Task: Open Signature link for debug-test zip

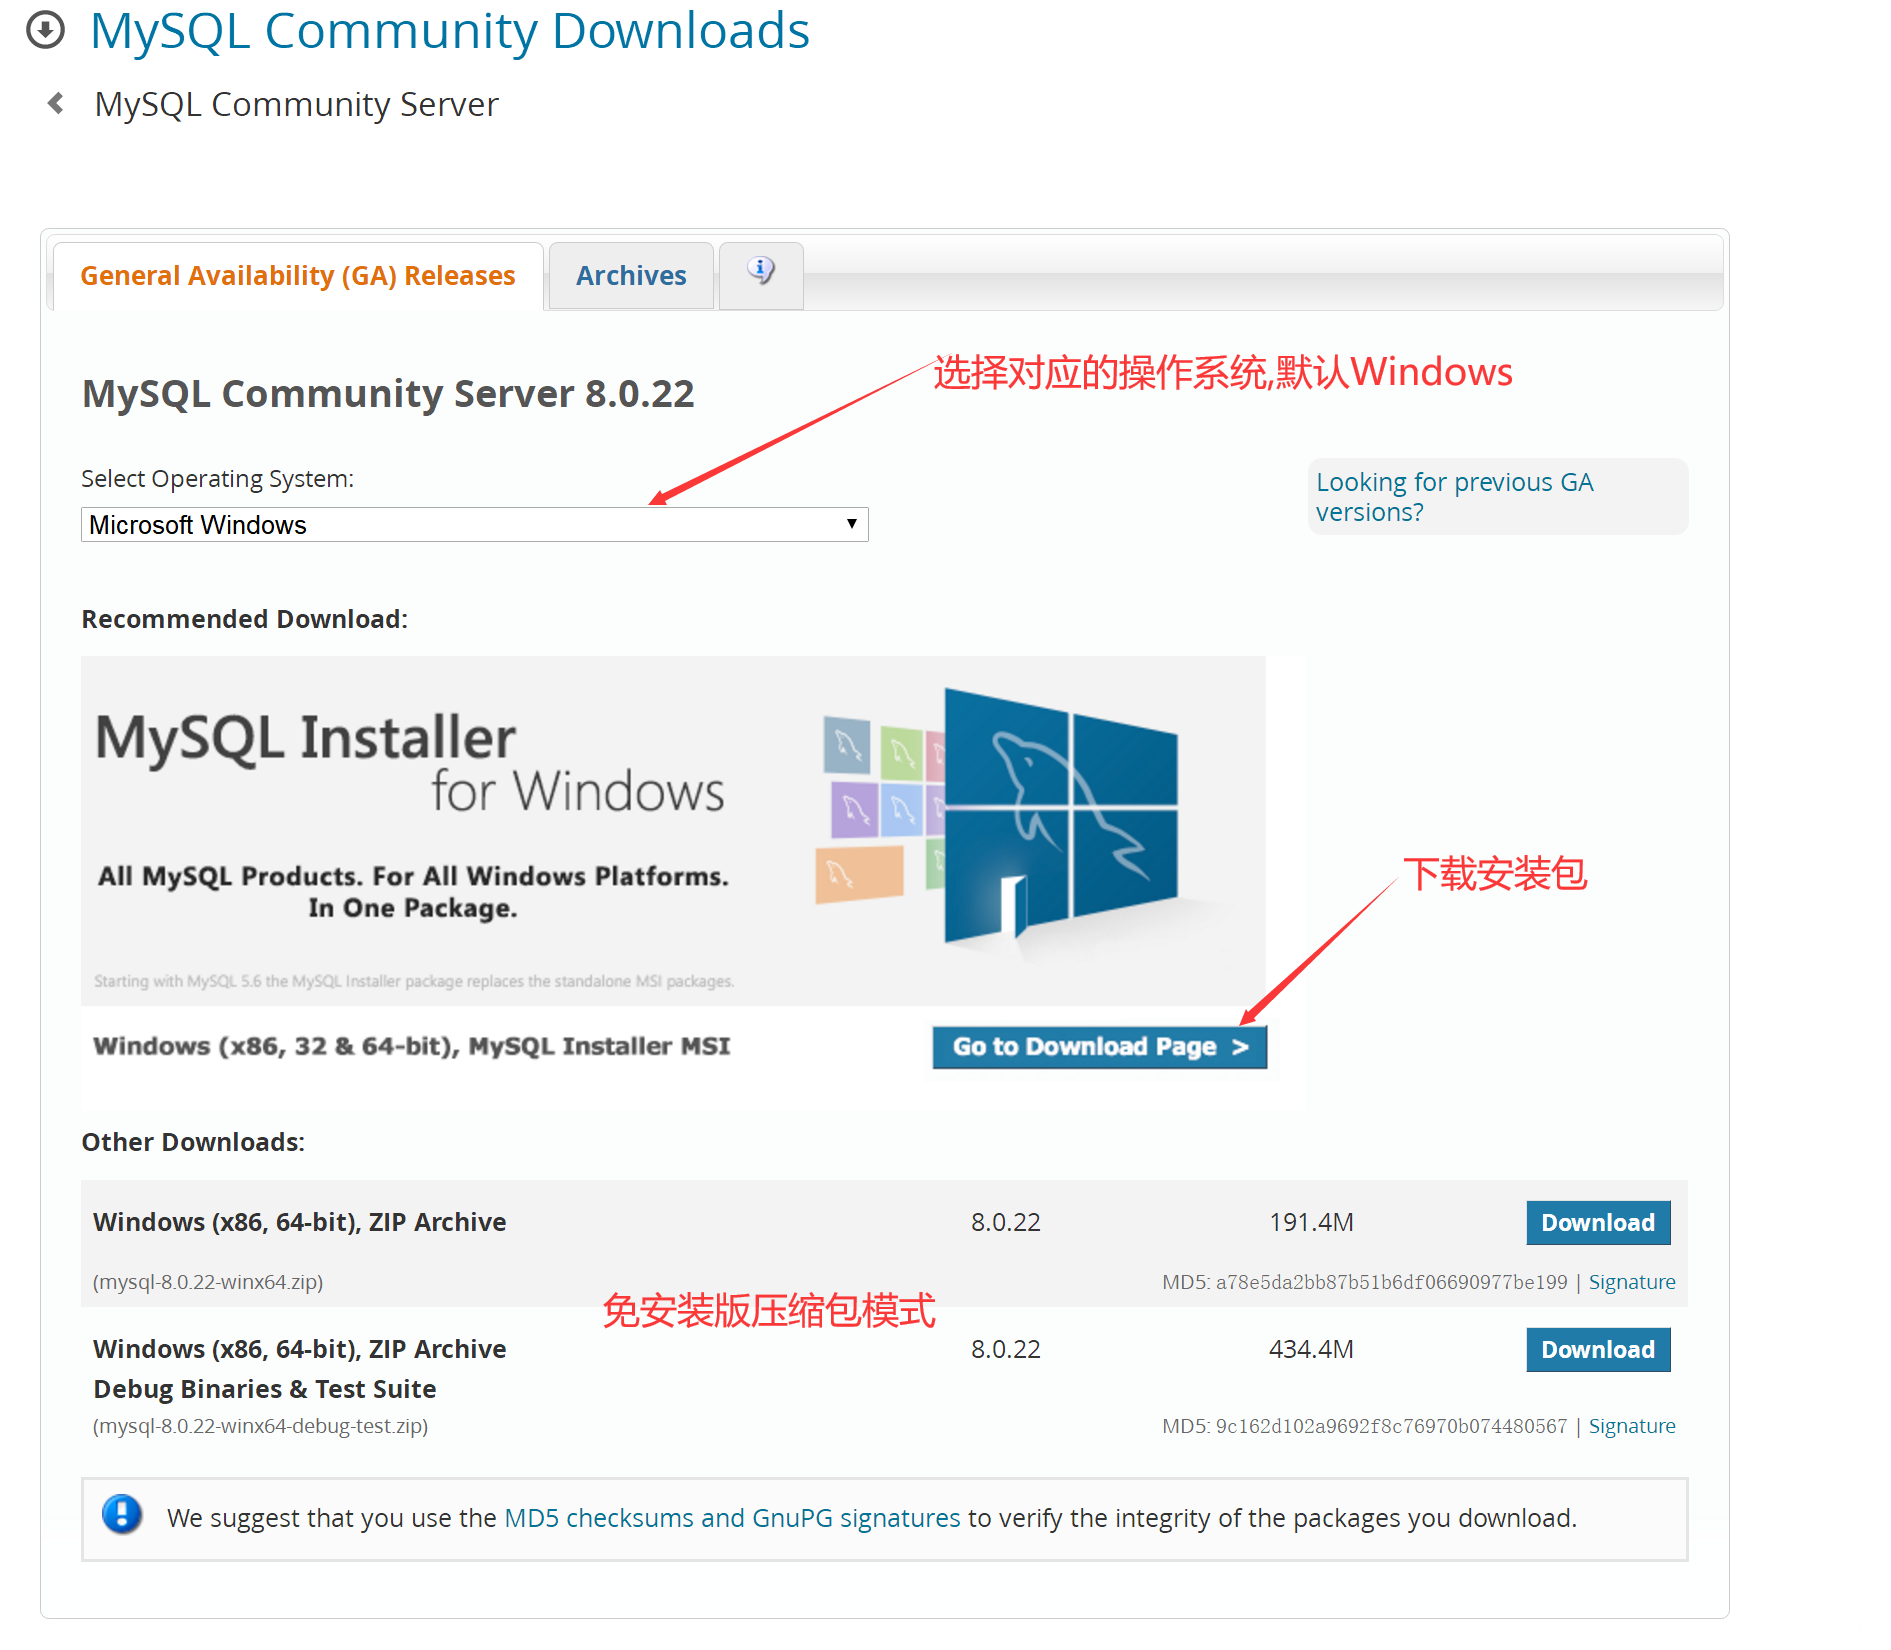Action: pos(1632,1426)
